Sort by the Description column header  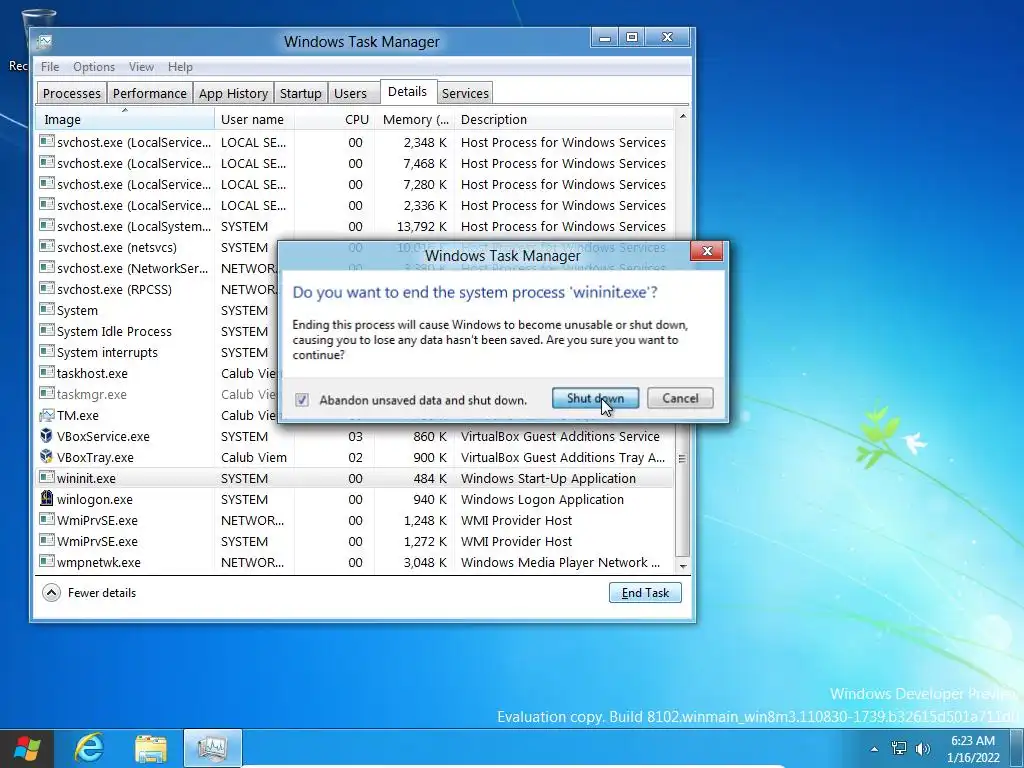(x=564, y=120)
